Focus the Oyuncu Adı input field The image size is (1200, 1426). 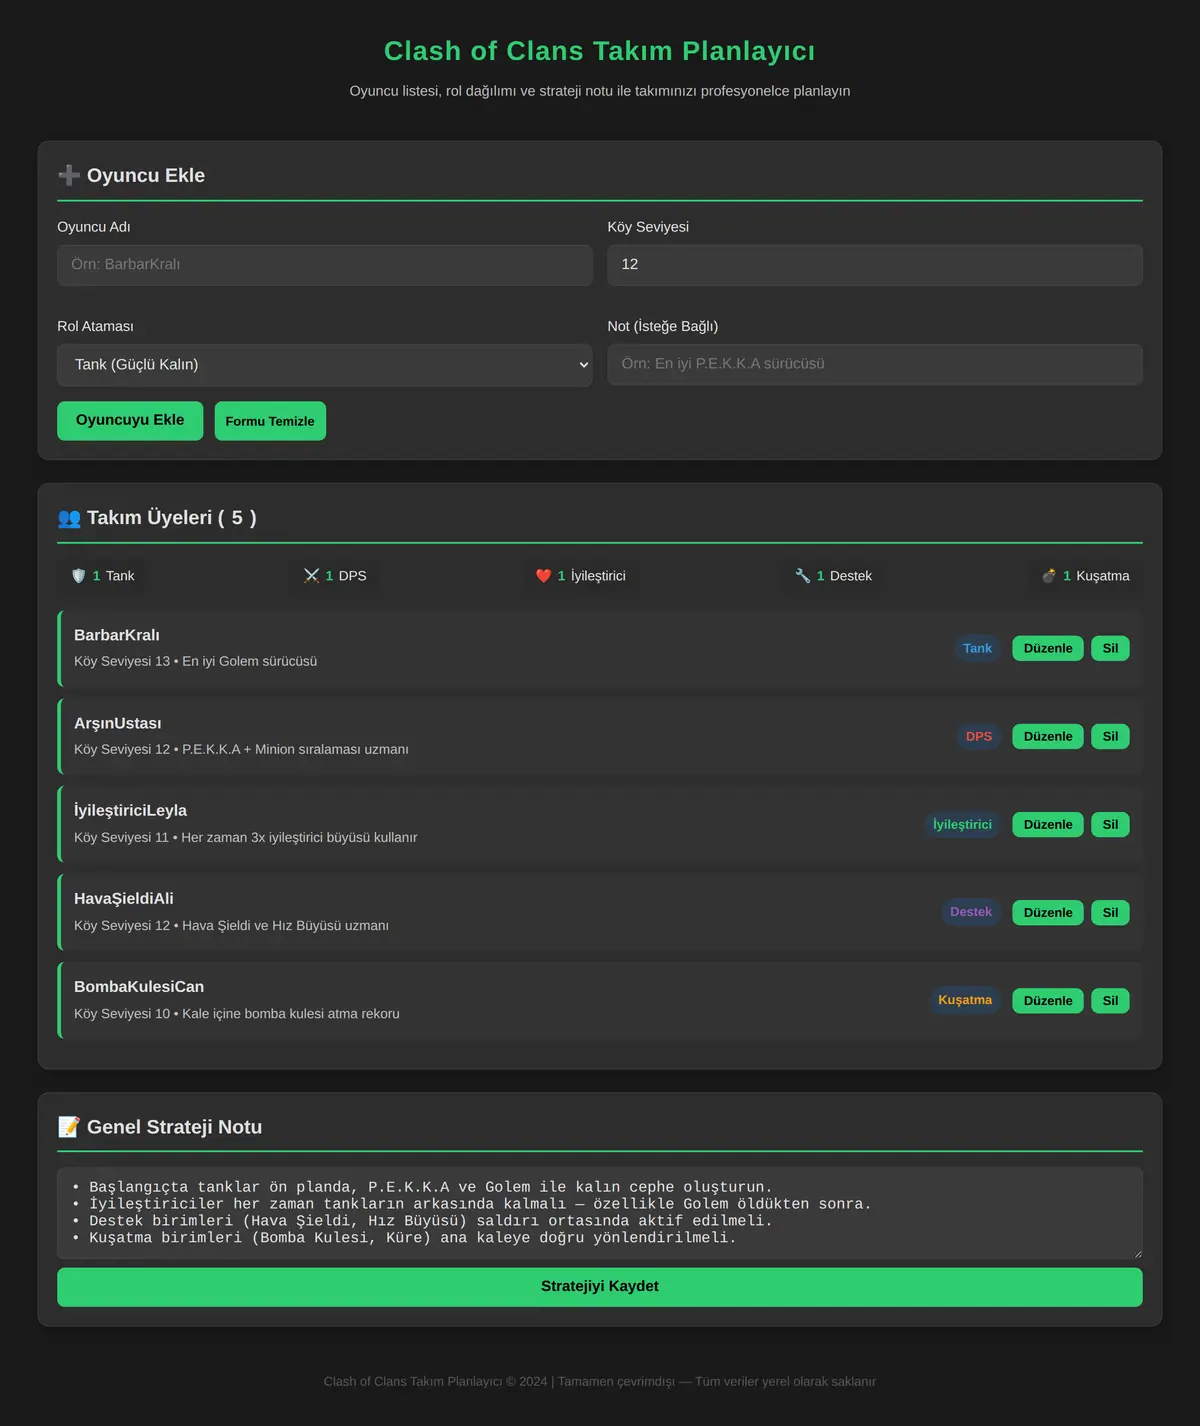point(325,265)
